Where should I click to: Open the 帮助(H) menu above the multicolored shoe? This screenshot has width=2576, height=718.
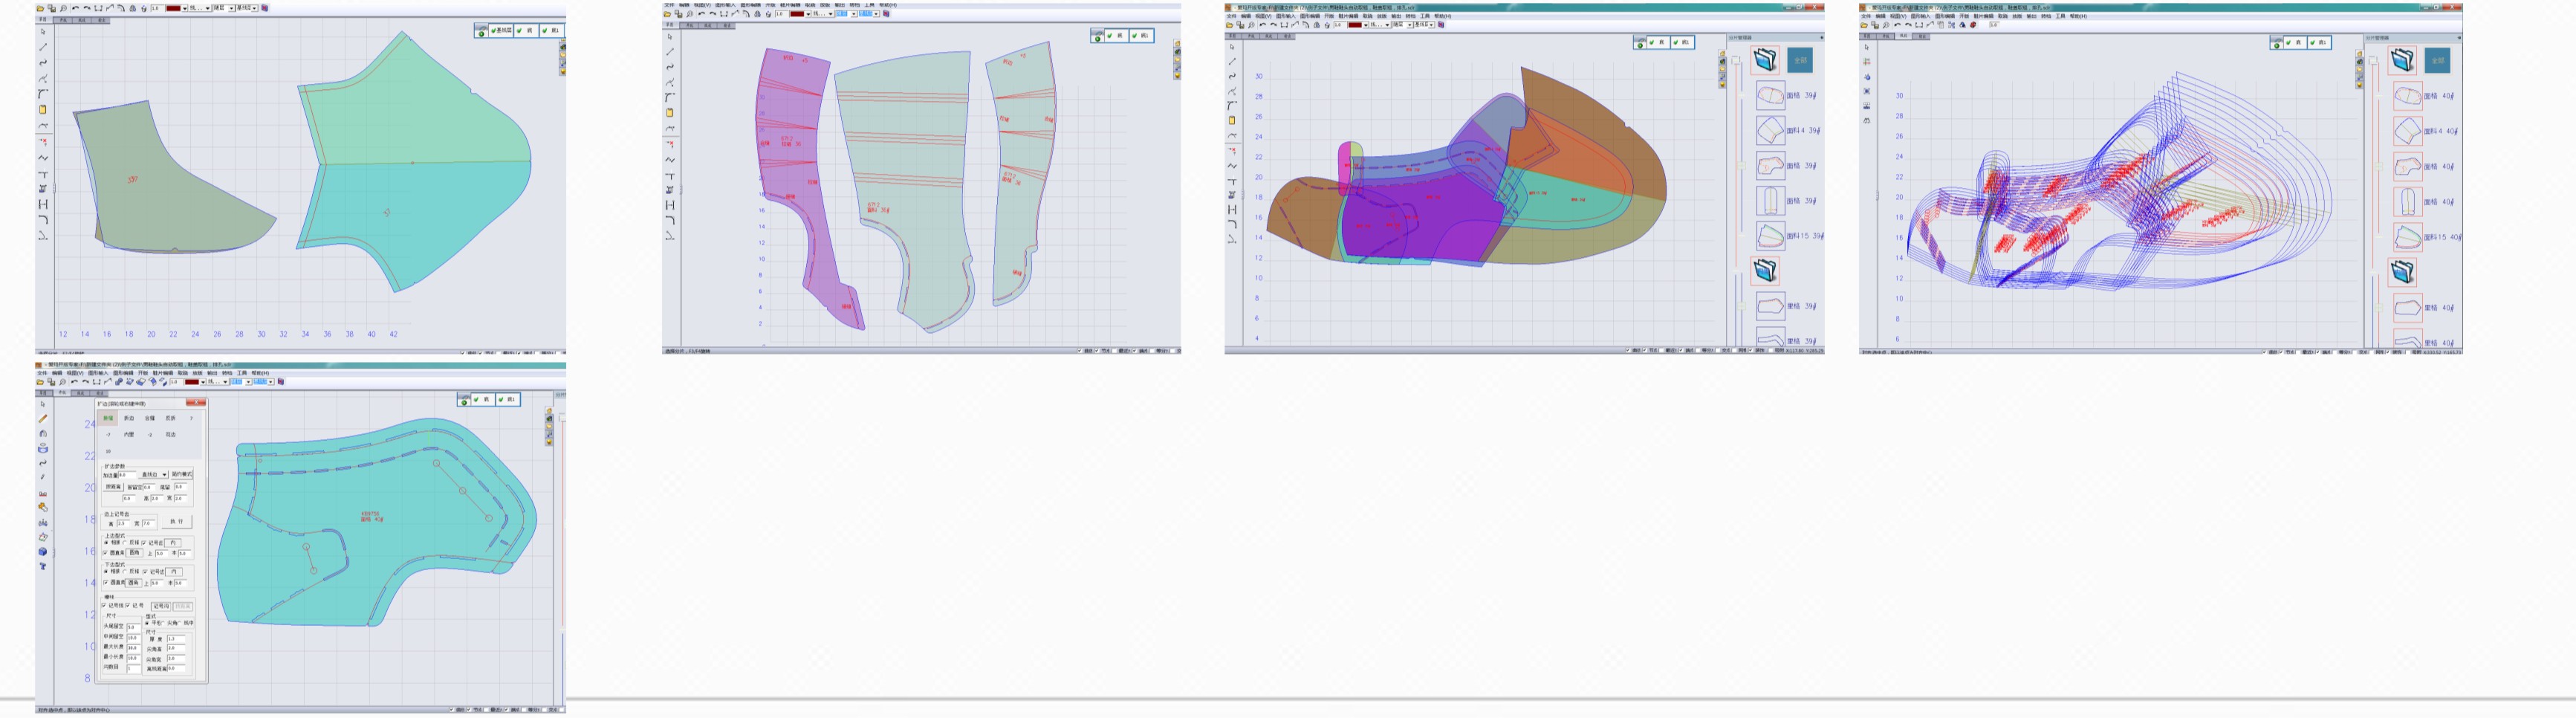(1442, 16)
